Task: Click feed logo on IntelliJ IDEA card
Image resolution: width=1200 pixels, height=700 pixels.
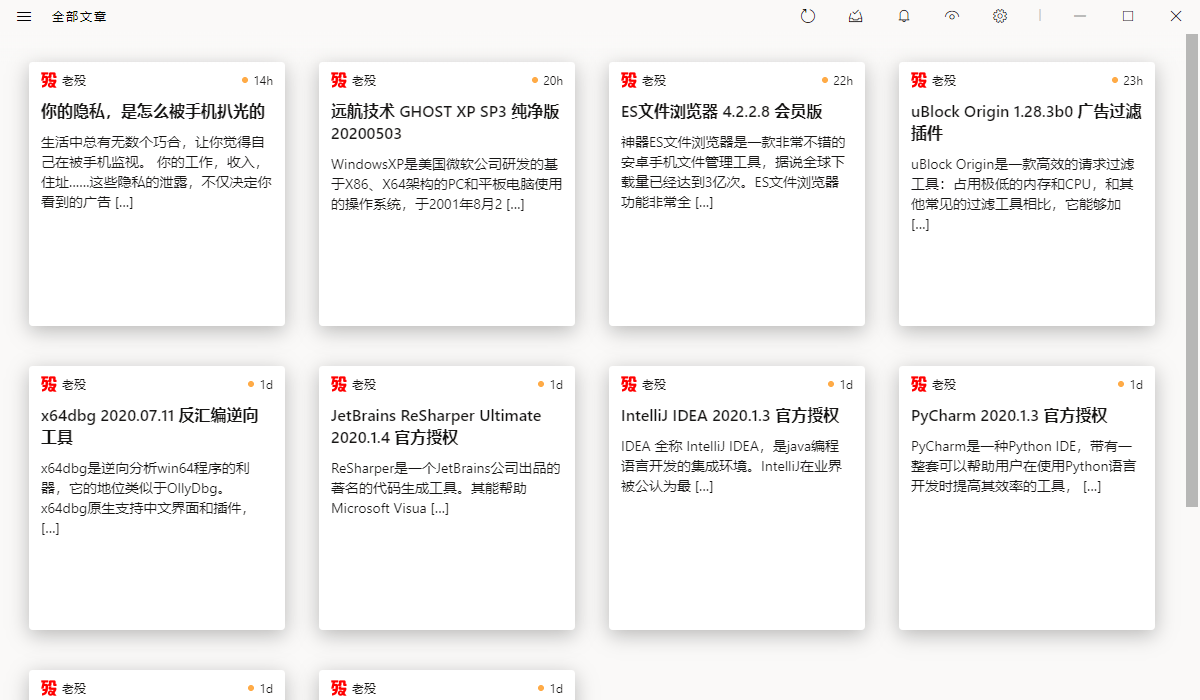Action: (629, 384)
